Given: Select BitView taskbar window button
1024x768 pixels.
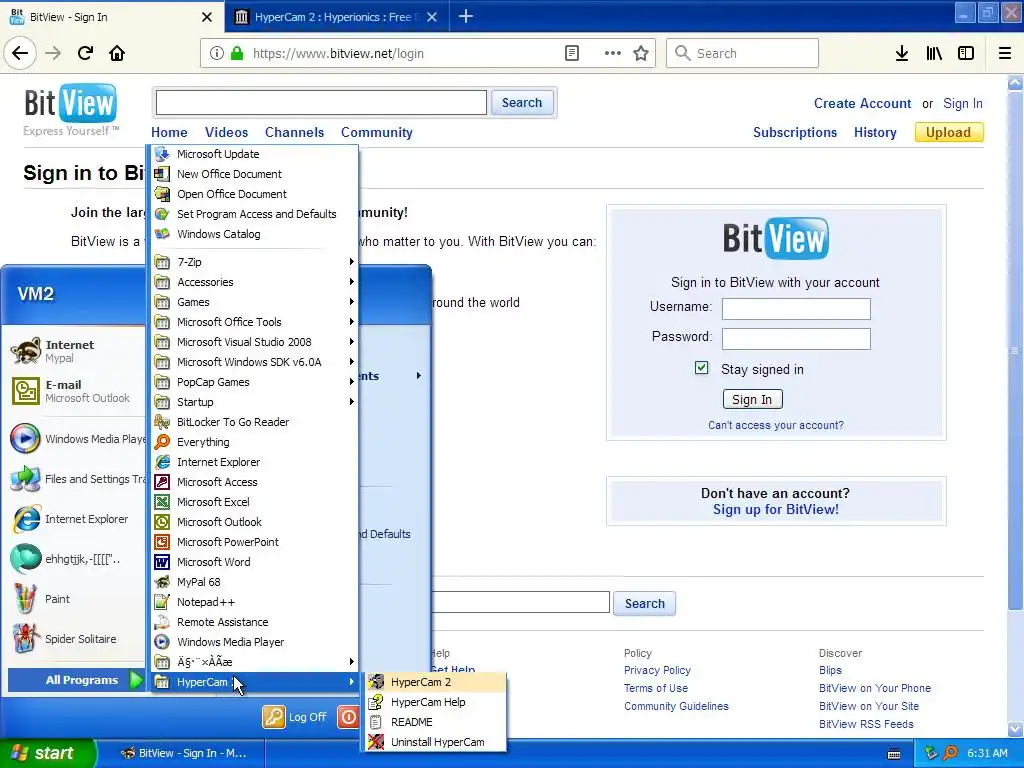Looking at the screenshot, I should (184, 753).
